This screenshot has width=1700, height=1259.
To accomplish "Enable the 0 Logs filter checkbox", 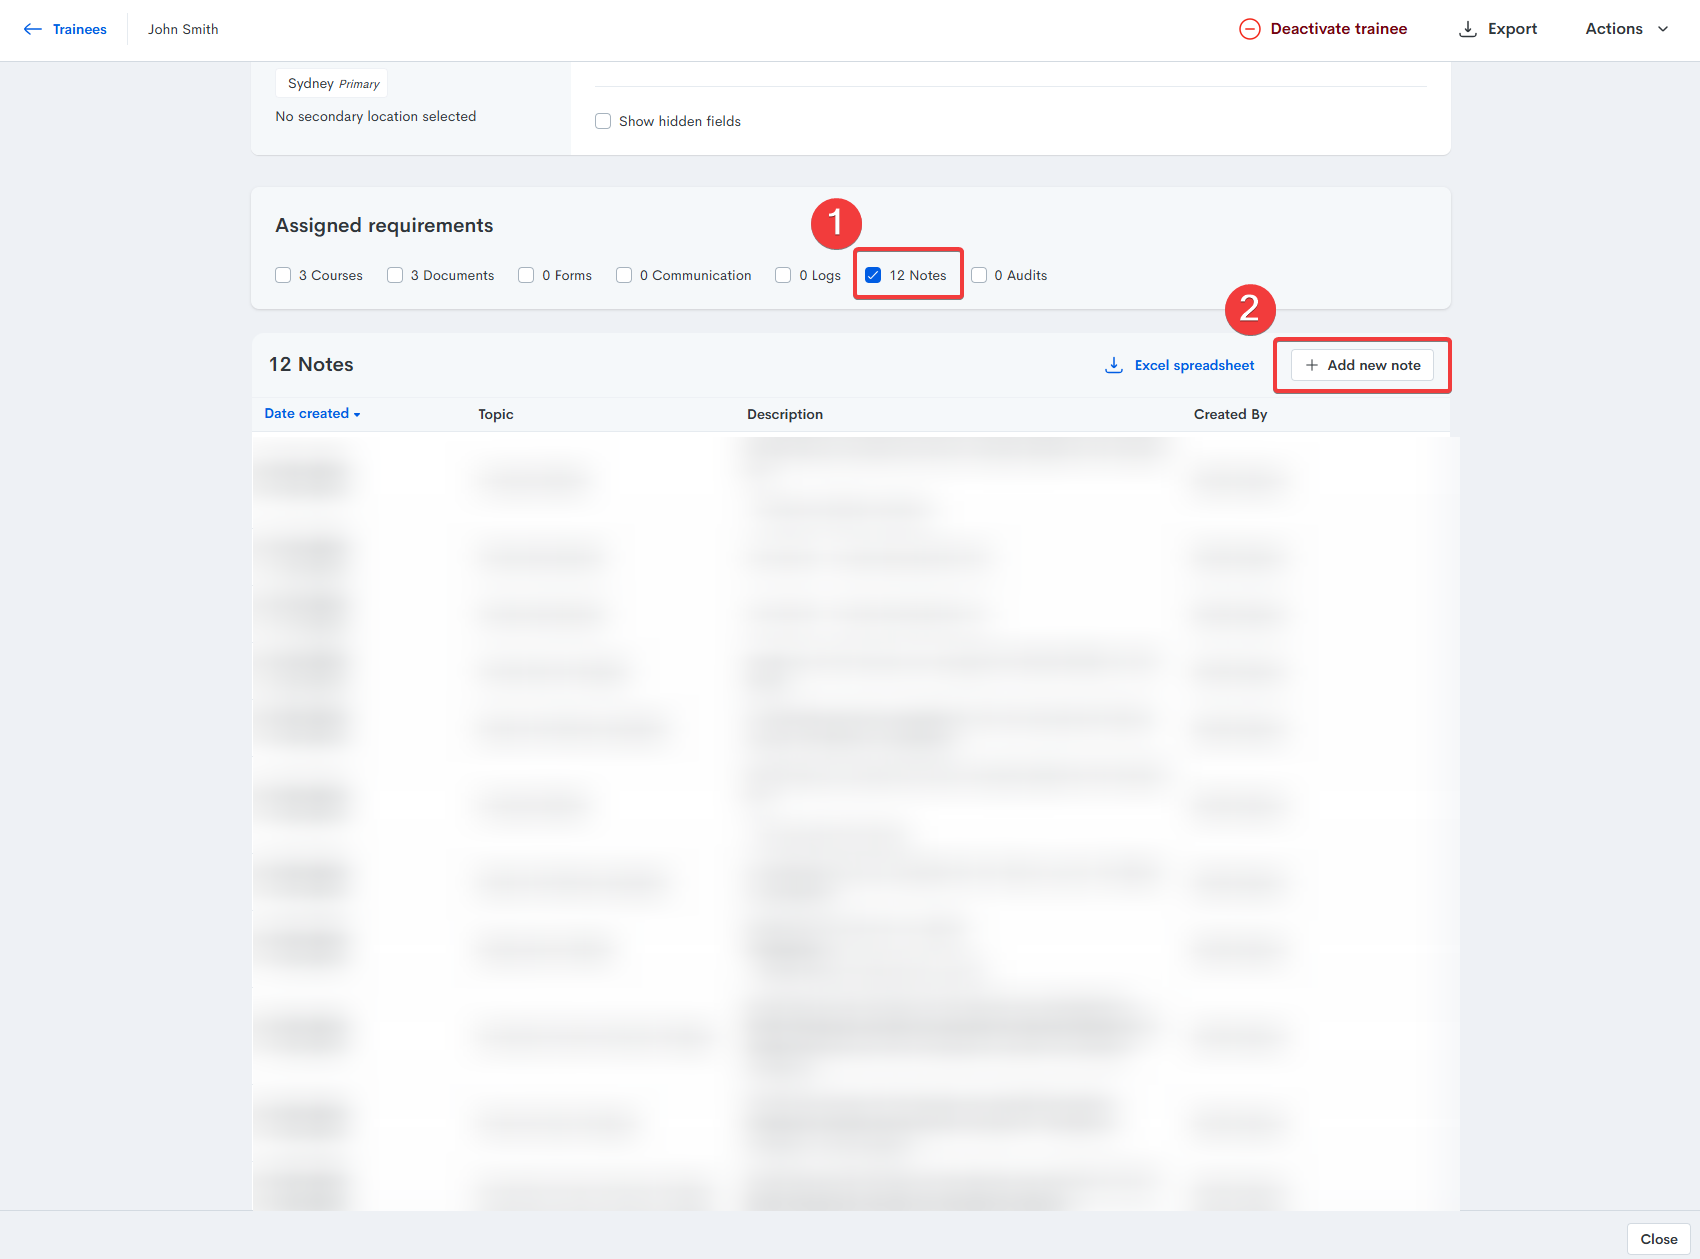I will click(x=783, y=275).
